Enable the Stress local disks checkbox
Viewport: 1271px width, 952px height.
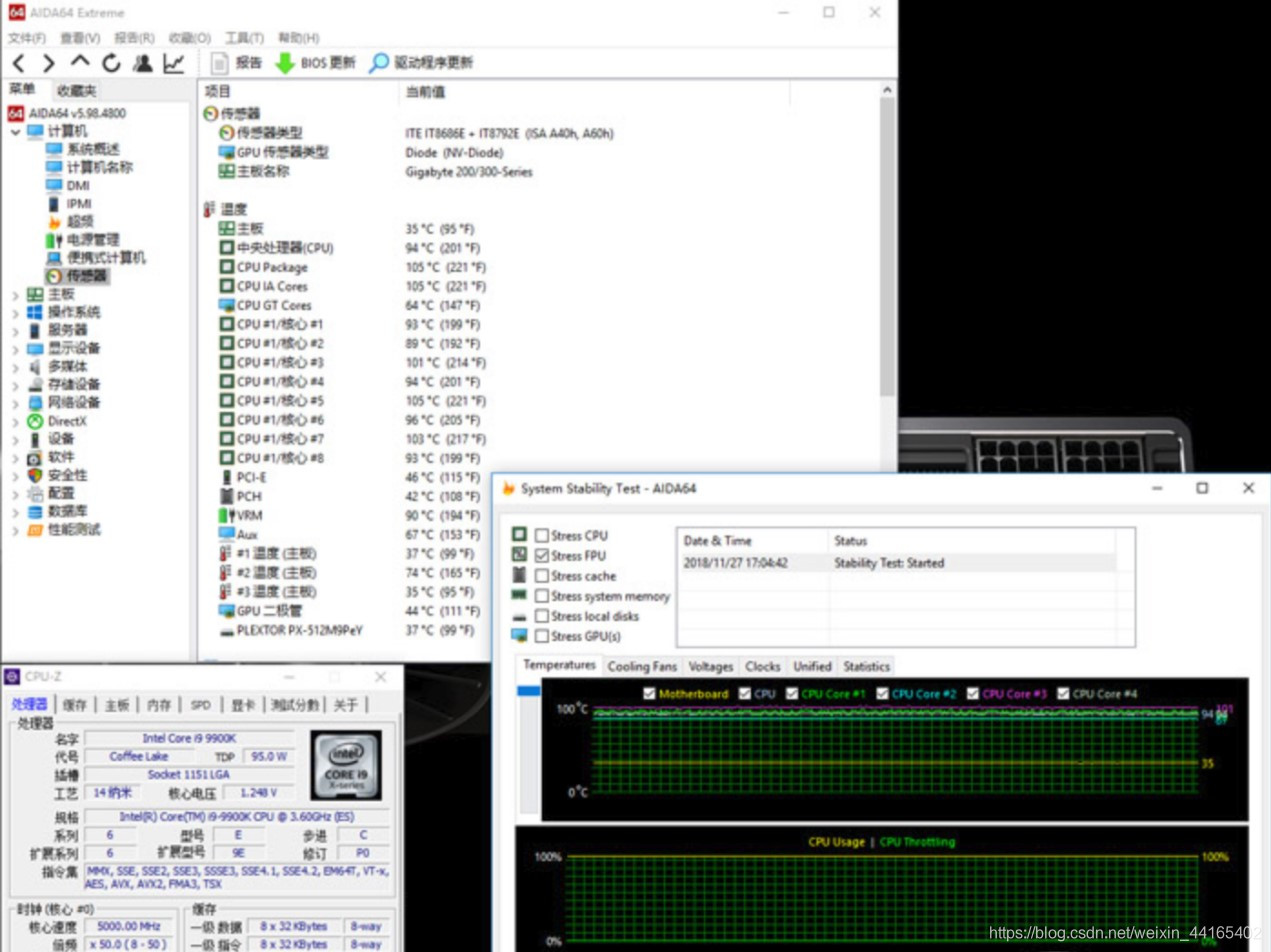point(541,616)
